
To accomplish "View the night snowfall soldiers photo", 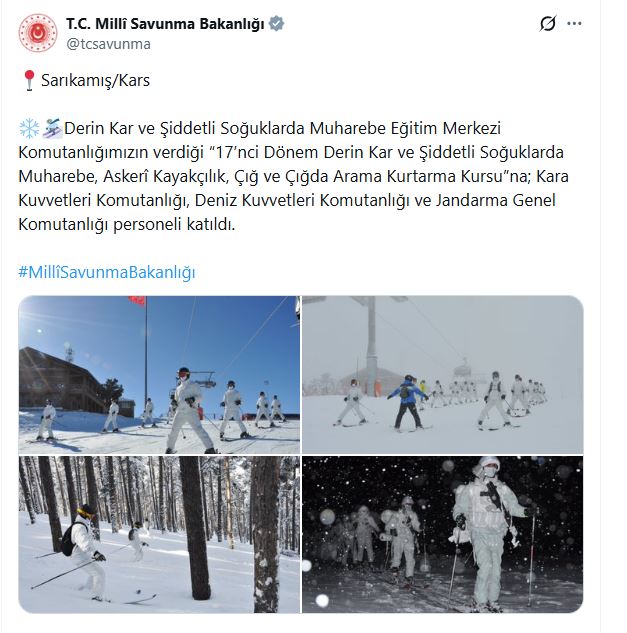I will coord(443,534).
